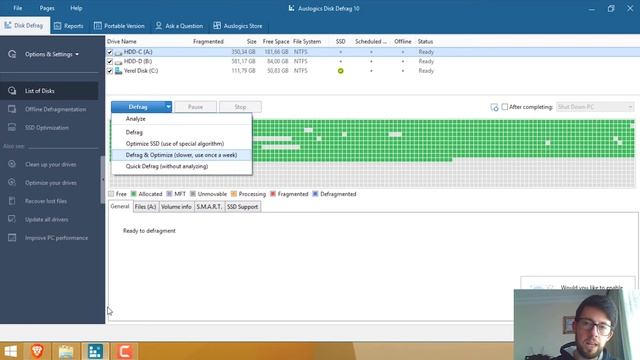Click the MFT legend swatch
The image size is (640, 360).
click(169, 194)
